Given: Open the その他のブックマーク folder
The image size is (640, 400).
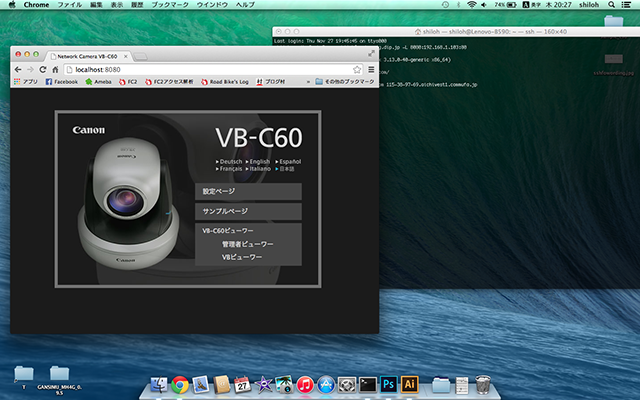Looking at the screenshot, I should pyautogui.click(x=345, y=82).
